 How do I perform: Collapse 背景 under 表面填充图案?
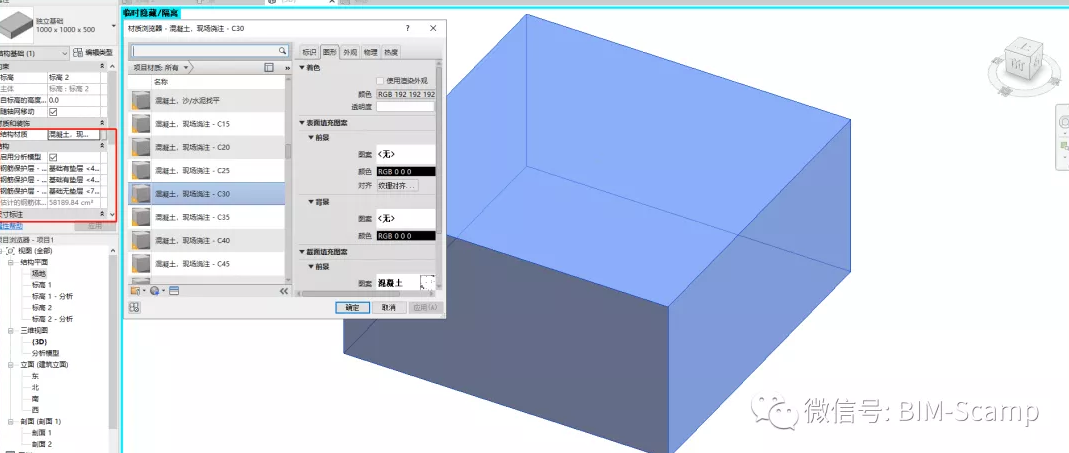click(311, 203)
